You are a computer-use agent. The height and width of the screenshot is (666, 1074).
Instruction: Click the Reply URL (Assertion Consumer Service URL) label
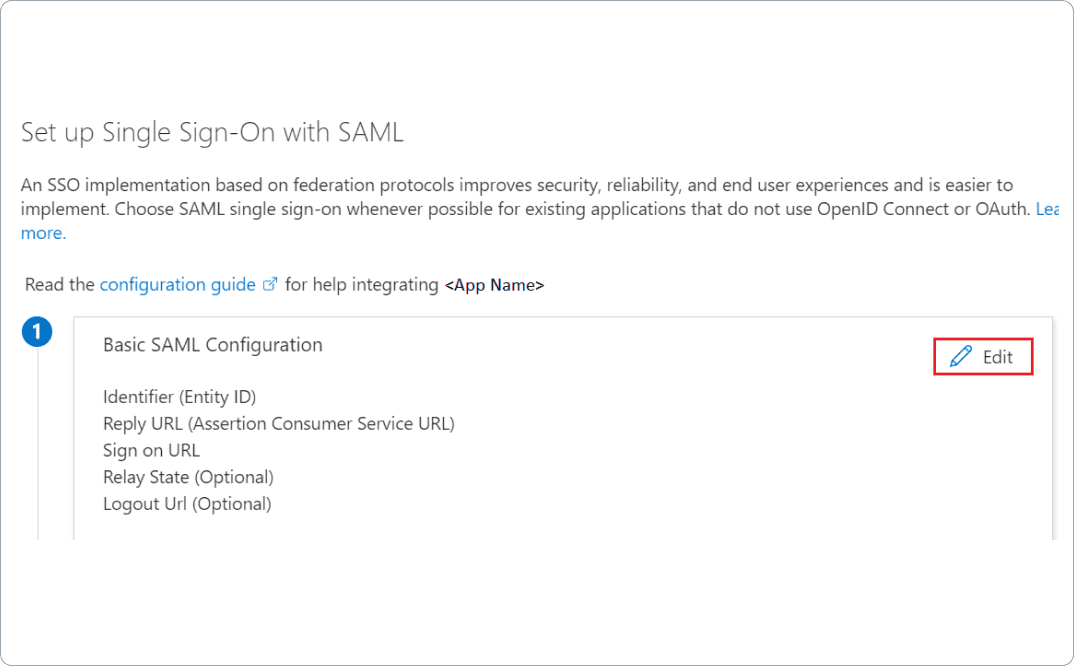click(280, 423)
